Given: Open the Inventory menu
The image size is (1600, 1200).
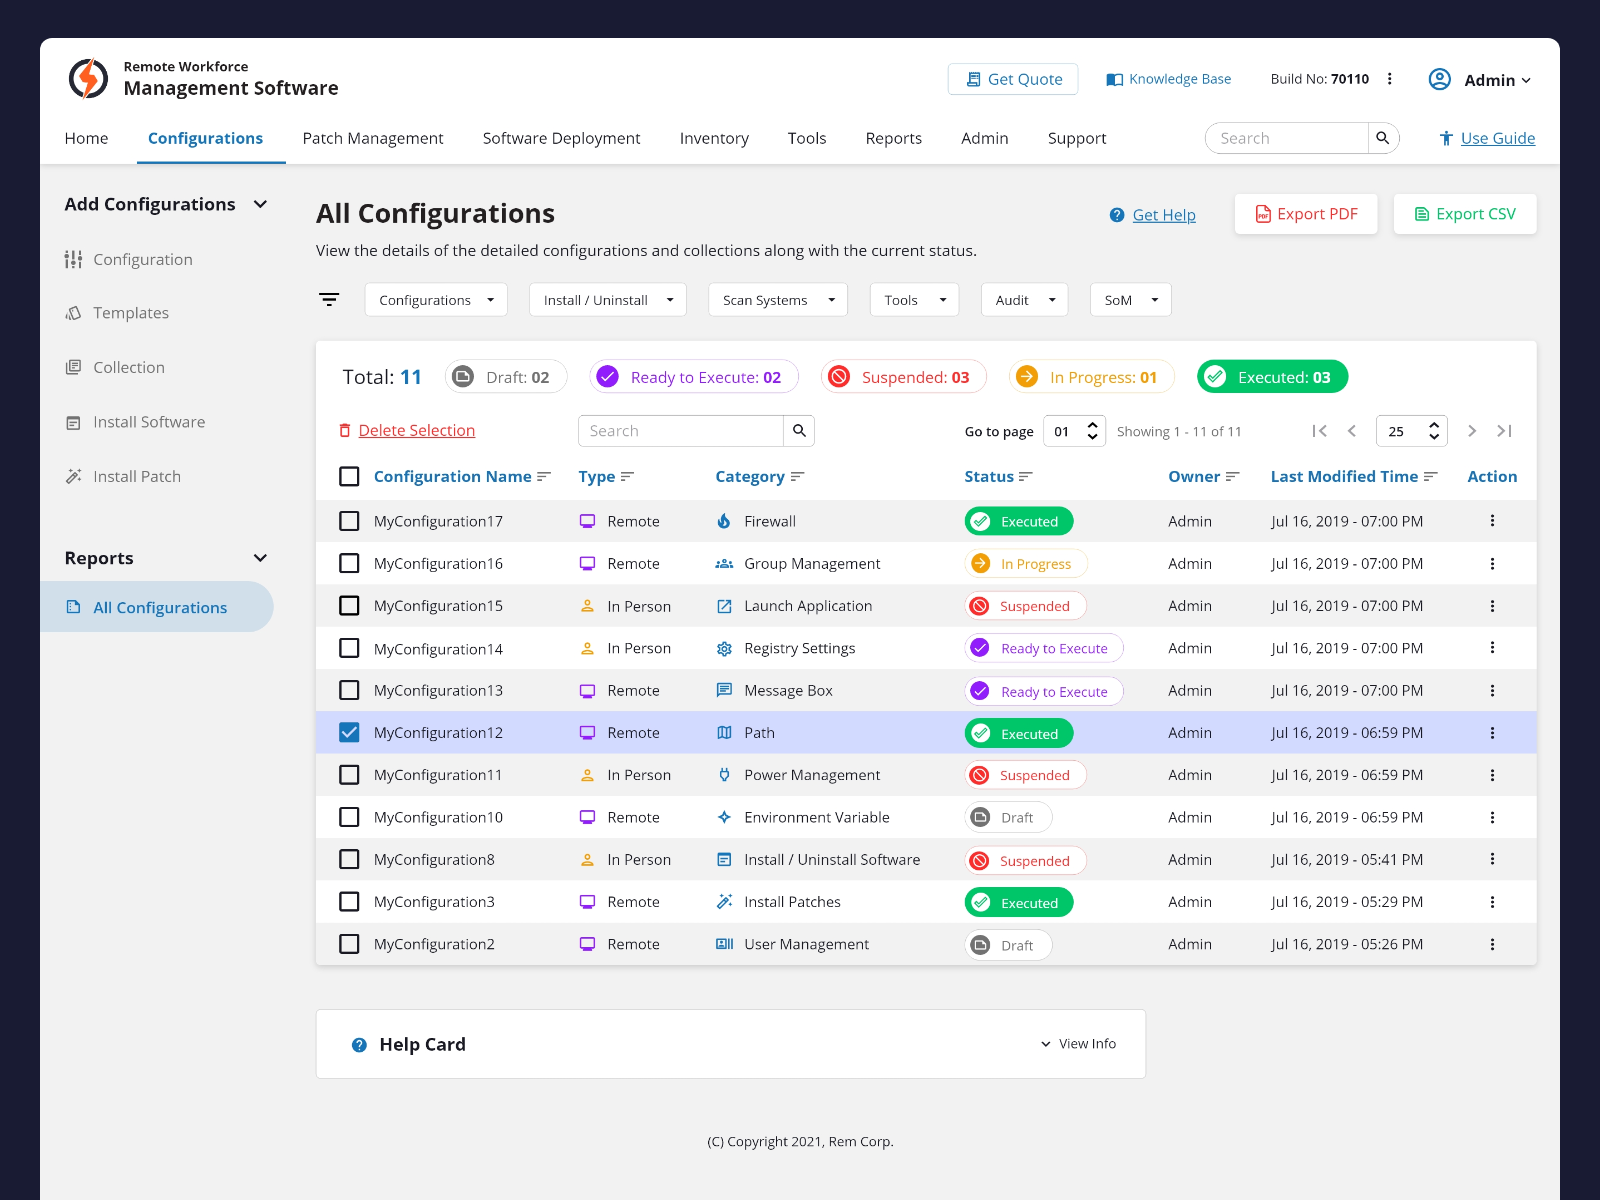Looking at the screenshot, I should coord(714,138).
